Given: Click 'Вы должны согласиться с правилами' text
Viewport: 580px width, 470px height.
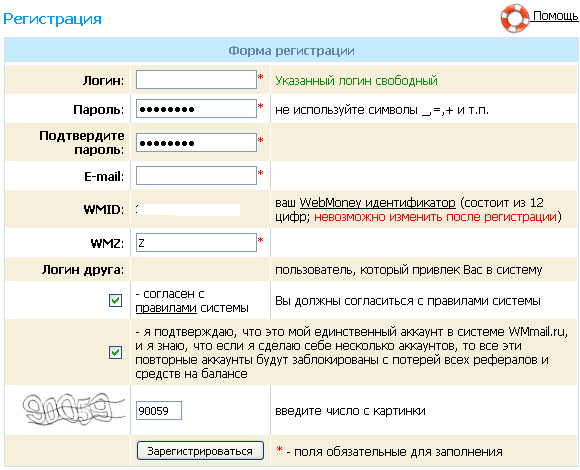Looking at the screenshot, I should click(x=408, y=301).
